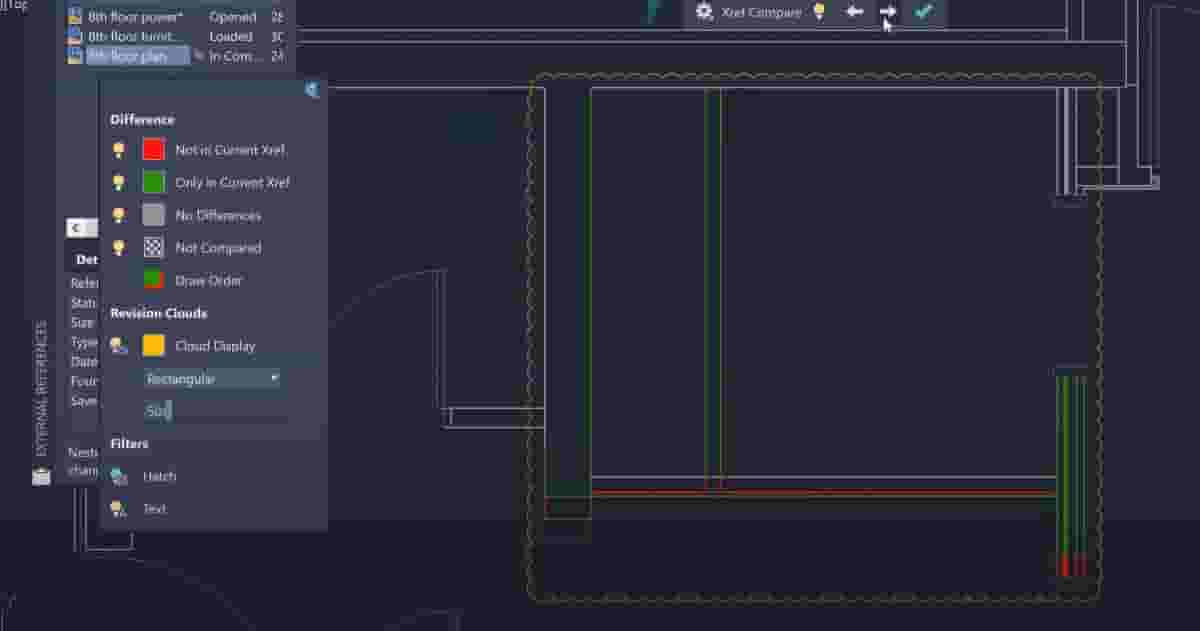Toggle visibility of Only in Current Xref differences
Screen dimensions: 1200x631
(x=120, y=182)
